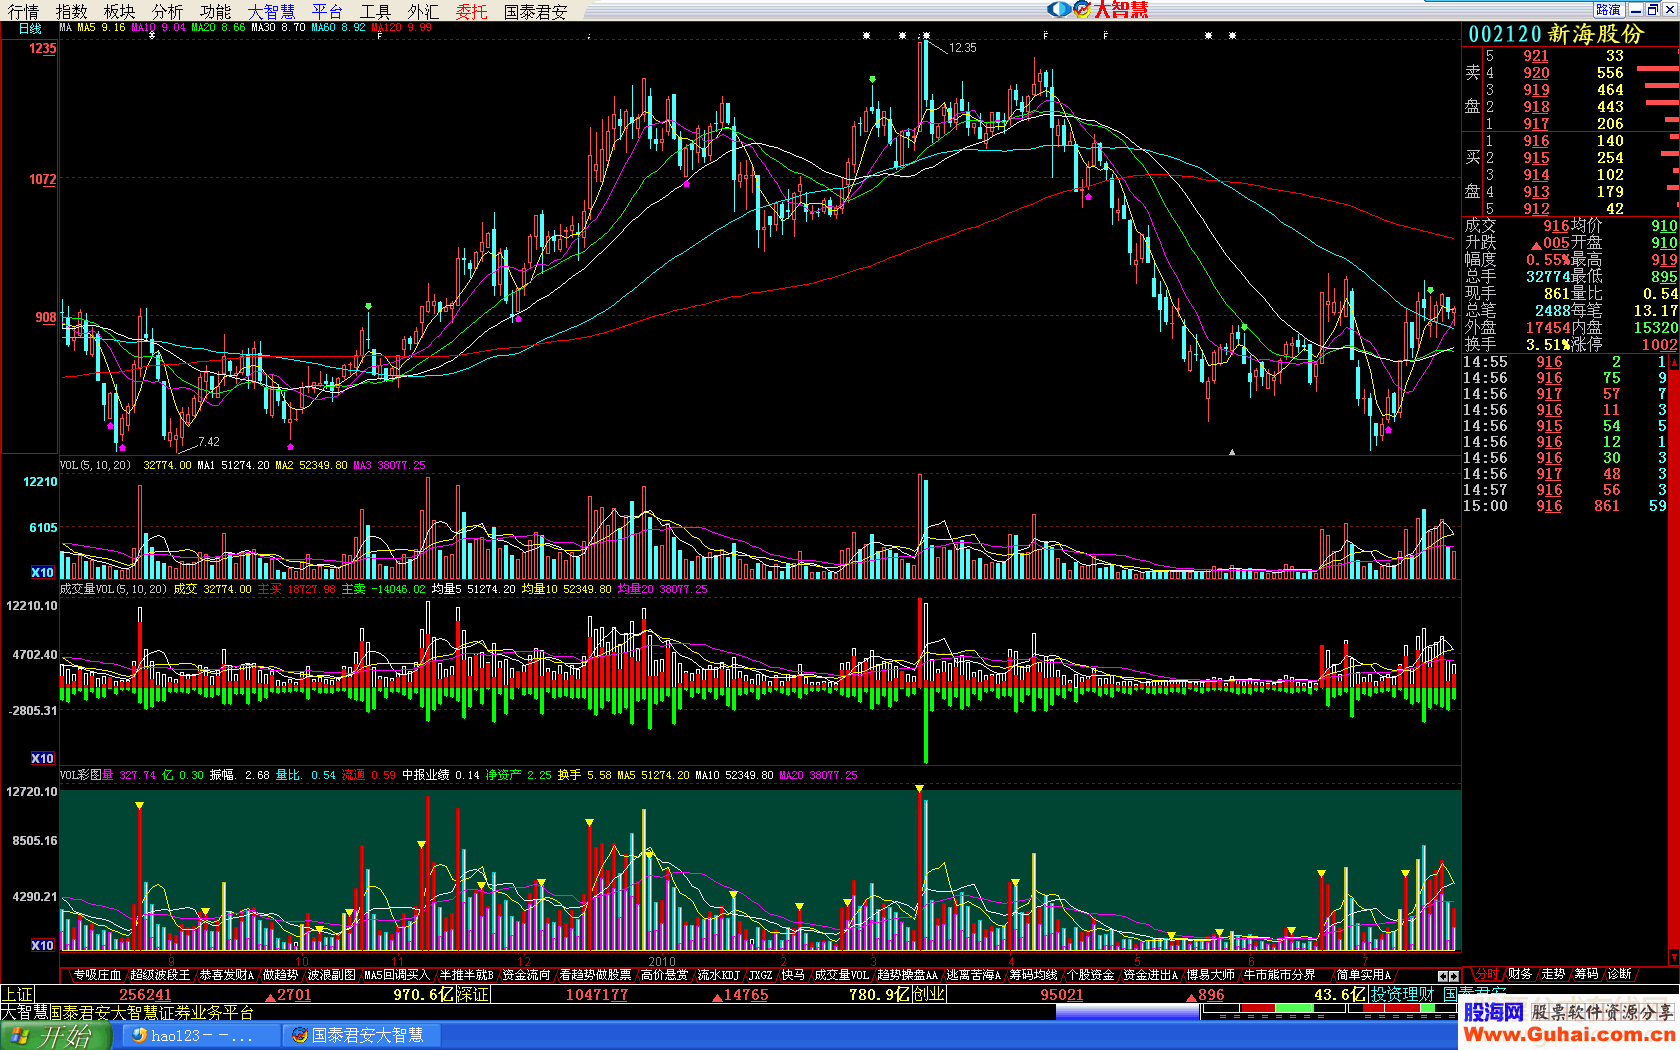Click the buy-1 price 916 row
This screenshot has width=1680, height=1050.
[1570, 141]
